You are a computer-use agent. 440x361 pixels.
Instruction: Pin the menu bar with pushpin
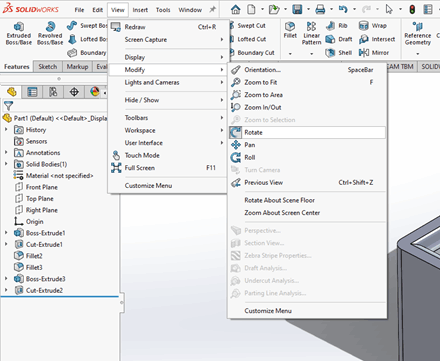pyautogui.click(x=212, y=10)
